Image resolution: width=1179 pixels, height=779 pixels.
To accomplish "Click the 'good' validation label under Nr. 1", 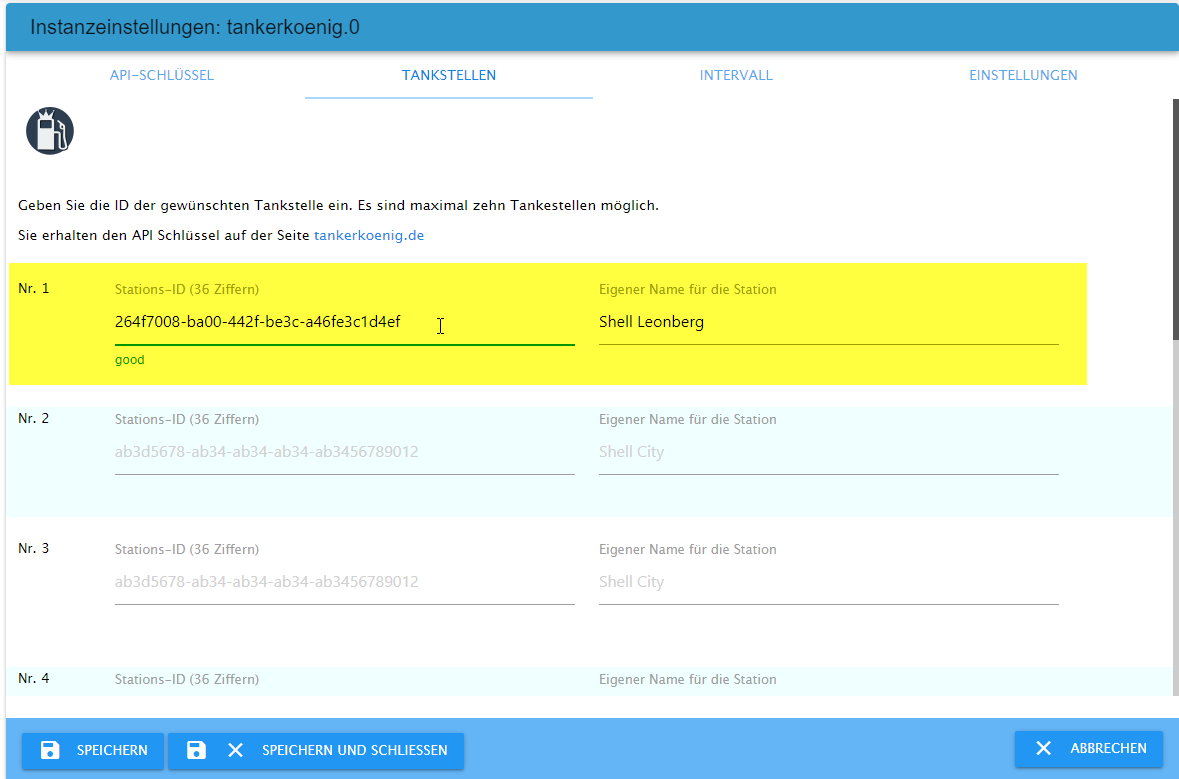I will [x=129, y=359].
